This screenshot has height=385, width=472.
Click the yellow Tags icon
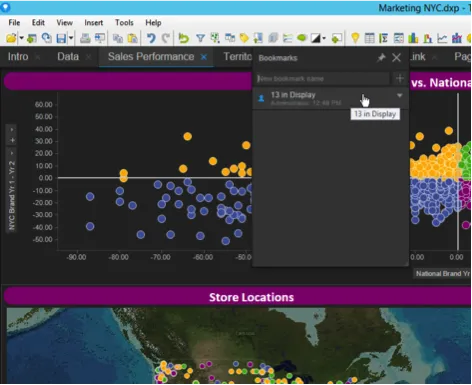tap(244, 38)
